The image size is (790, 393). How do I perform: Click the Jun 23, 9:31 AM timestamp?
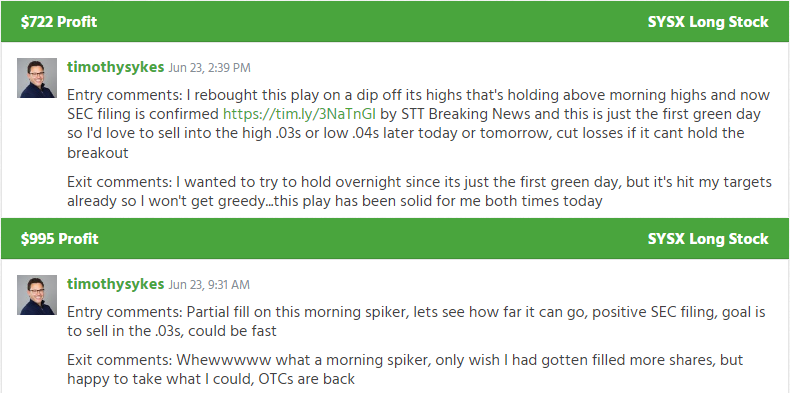[x=209, y=285]
